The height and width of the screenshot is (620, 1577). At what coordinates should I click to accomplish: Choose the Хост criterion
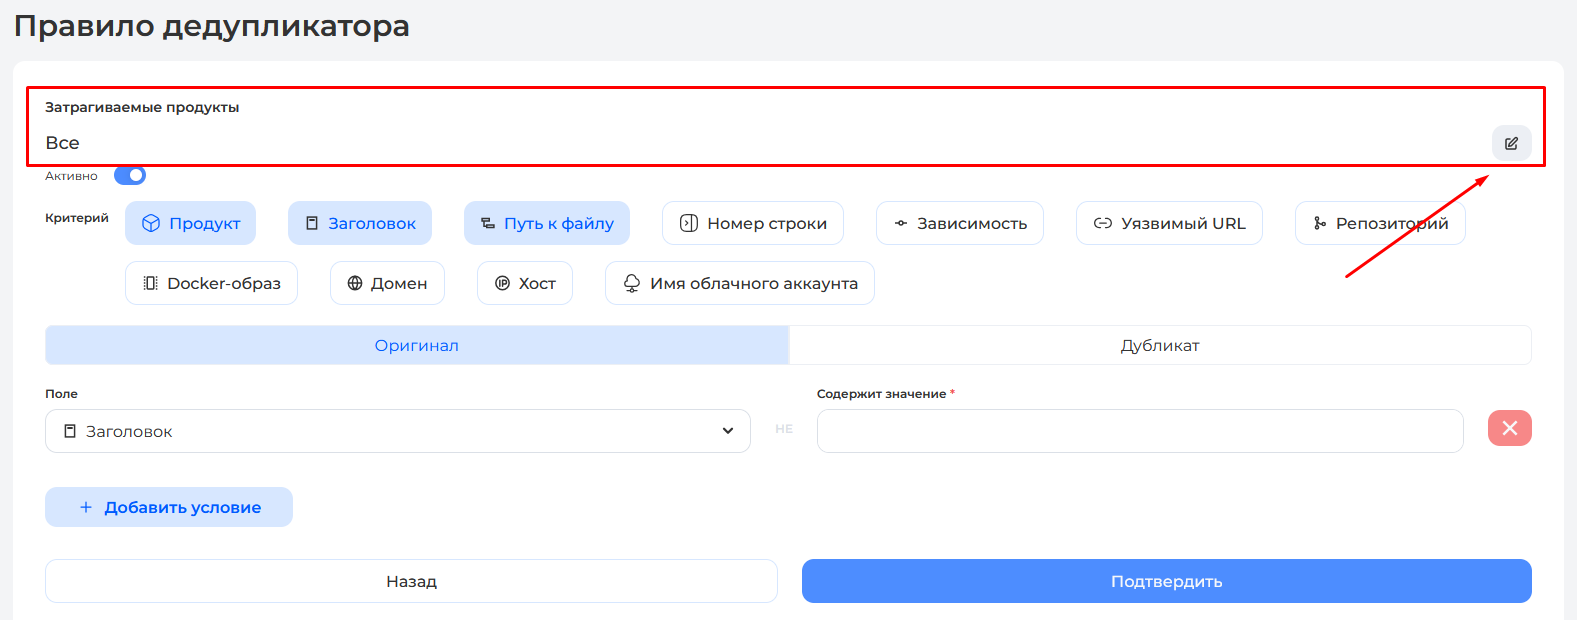click(x=524, y=283)
